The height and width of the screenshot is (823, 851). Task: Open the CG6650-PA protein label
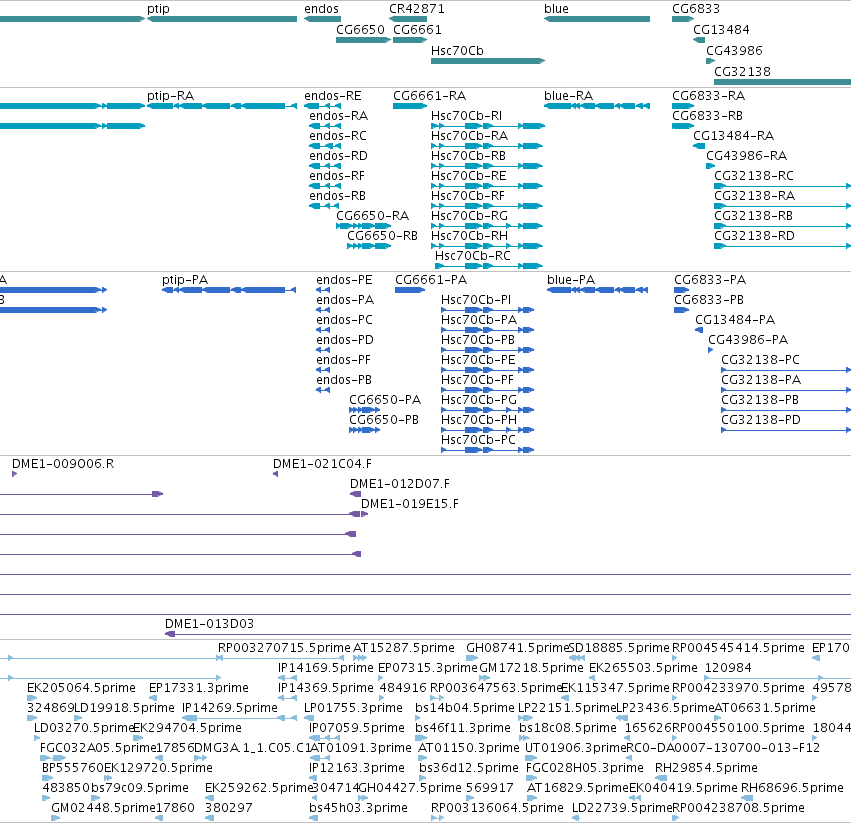pos(385,400)
